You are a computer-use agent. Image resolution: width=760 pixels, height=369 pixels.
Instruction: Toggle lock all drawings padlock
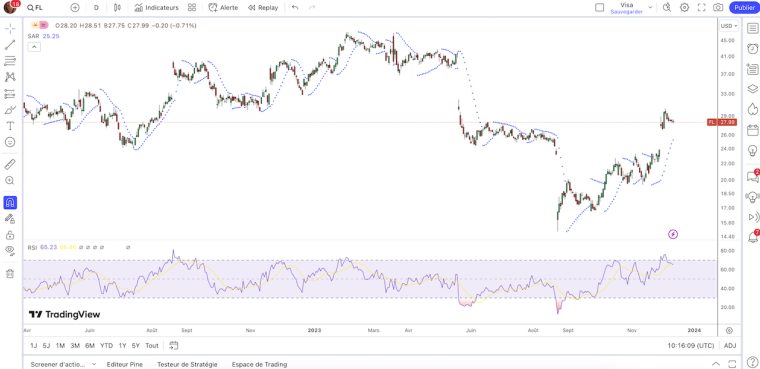pyautogui.click(x=10, y=235)
